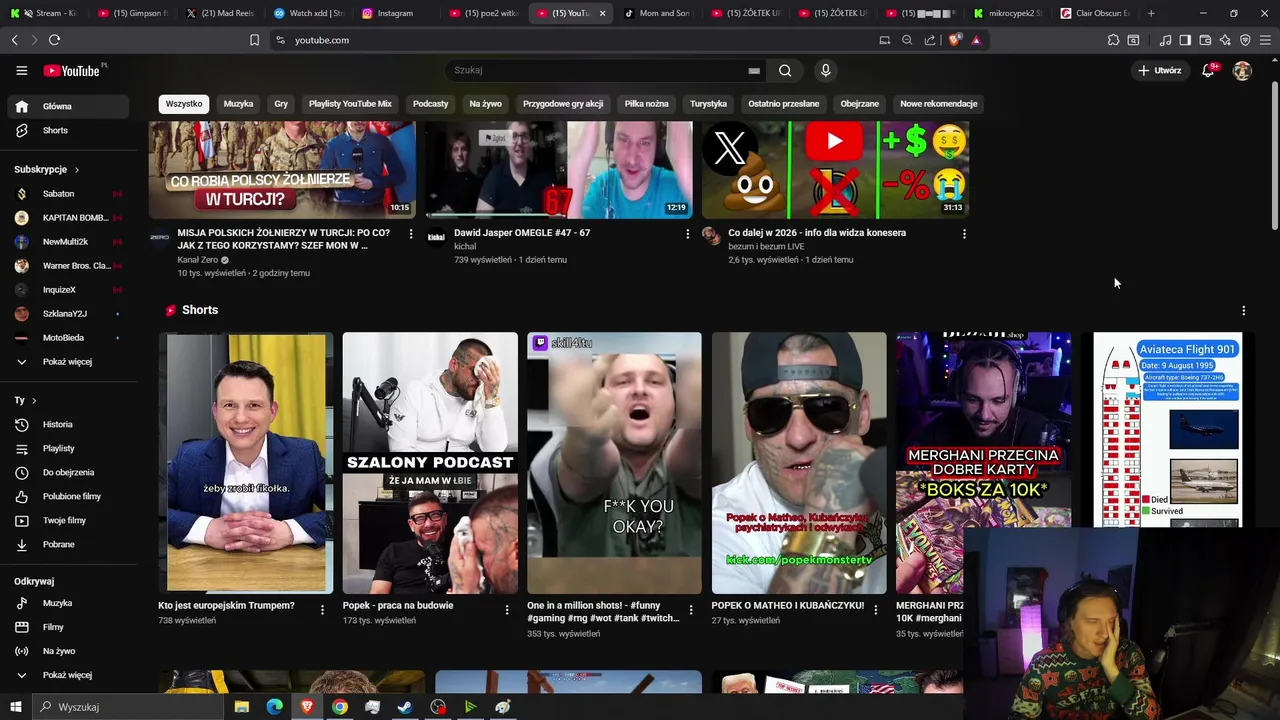The height and width of the screenshot is (720, 1280).
Task: Open Historia in the sidebar
Action: [68, 424]
